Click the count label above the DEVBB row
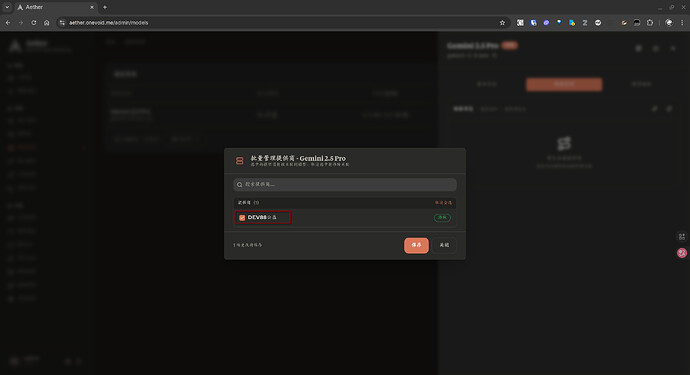The height and width of the screenshot is (375, 690). [x=249, y=202]
